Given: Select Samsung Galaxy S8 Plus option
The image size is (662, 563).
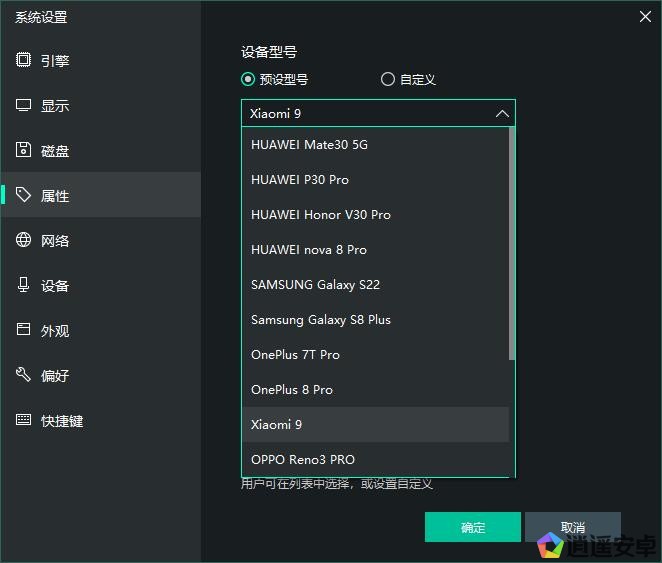Looking at the screenshot, I should 376,320.
